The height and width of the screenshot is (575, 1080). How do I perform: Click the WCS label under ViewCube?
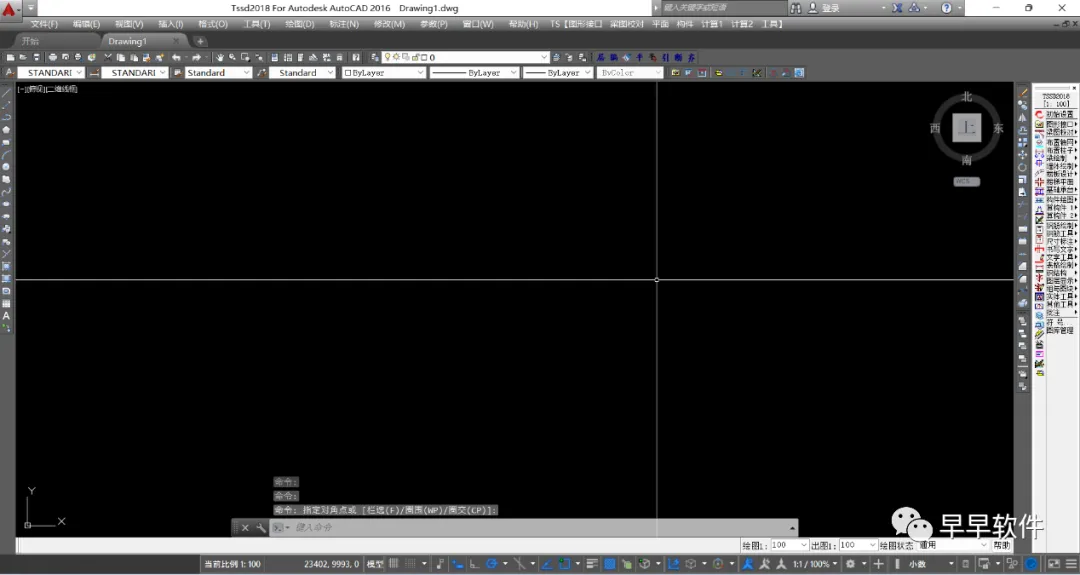966,181
